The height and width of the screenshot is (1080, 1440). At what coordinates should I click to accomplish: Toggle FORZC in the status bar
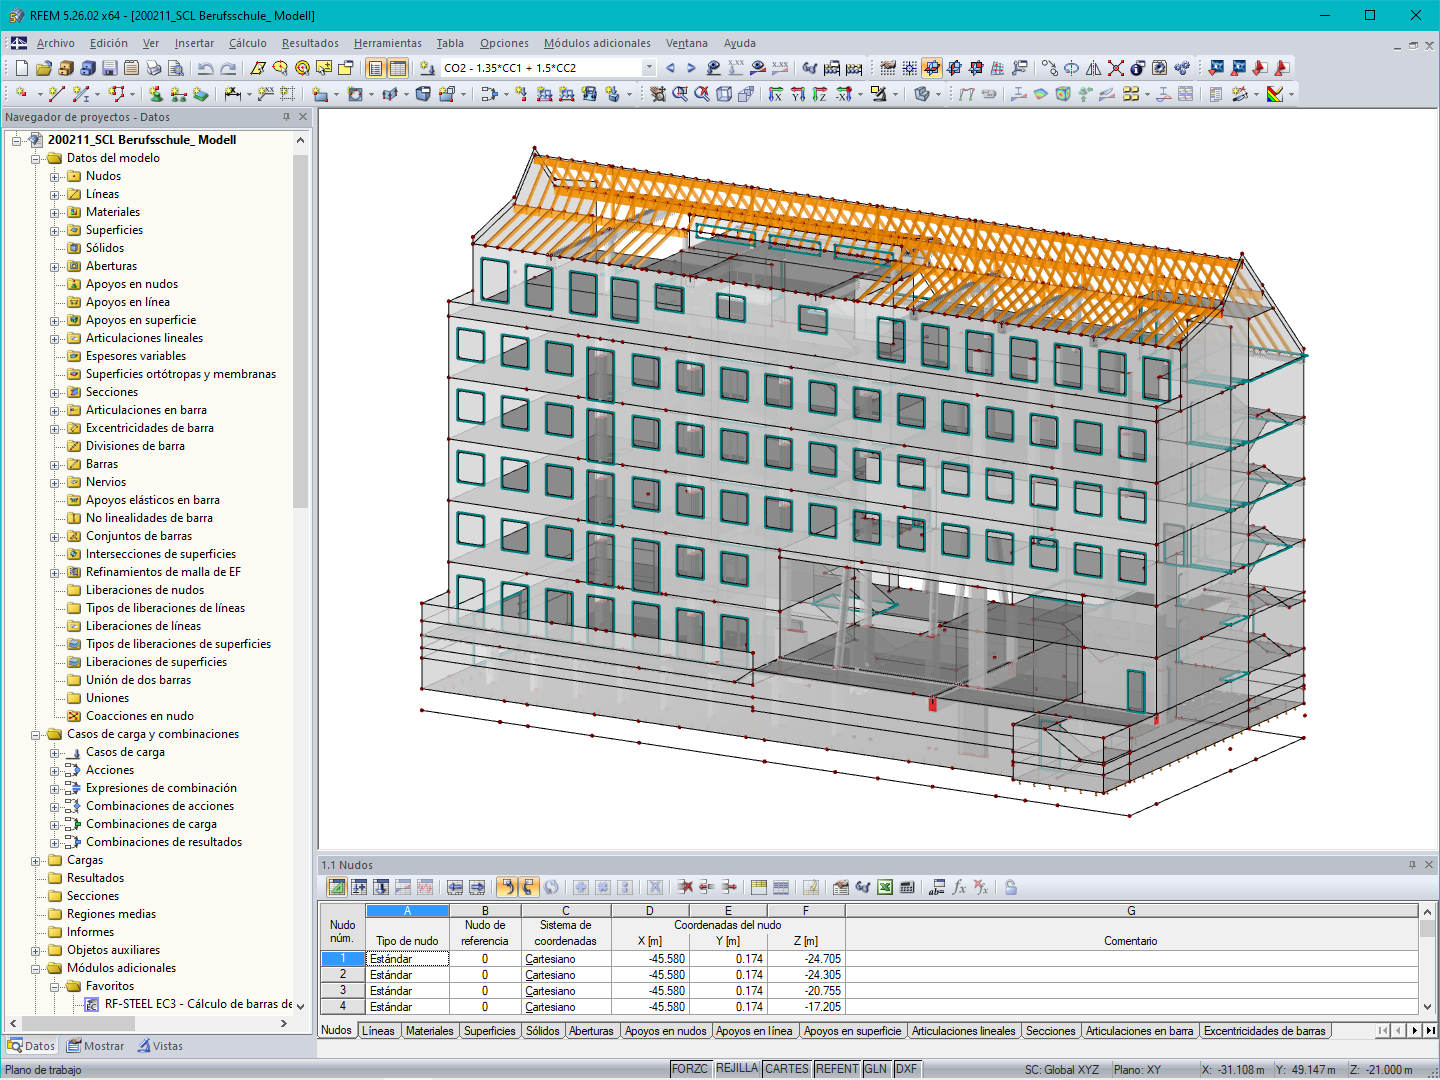(x=690, y=1068)
